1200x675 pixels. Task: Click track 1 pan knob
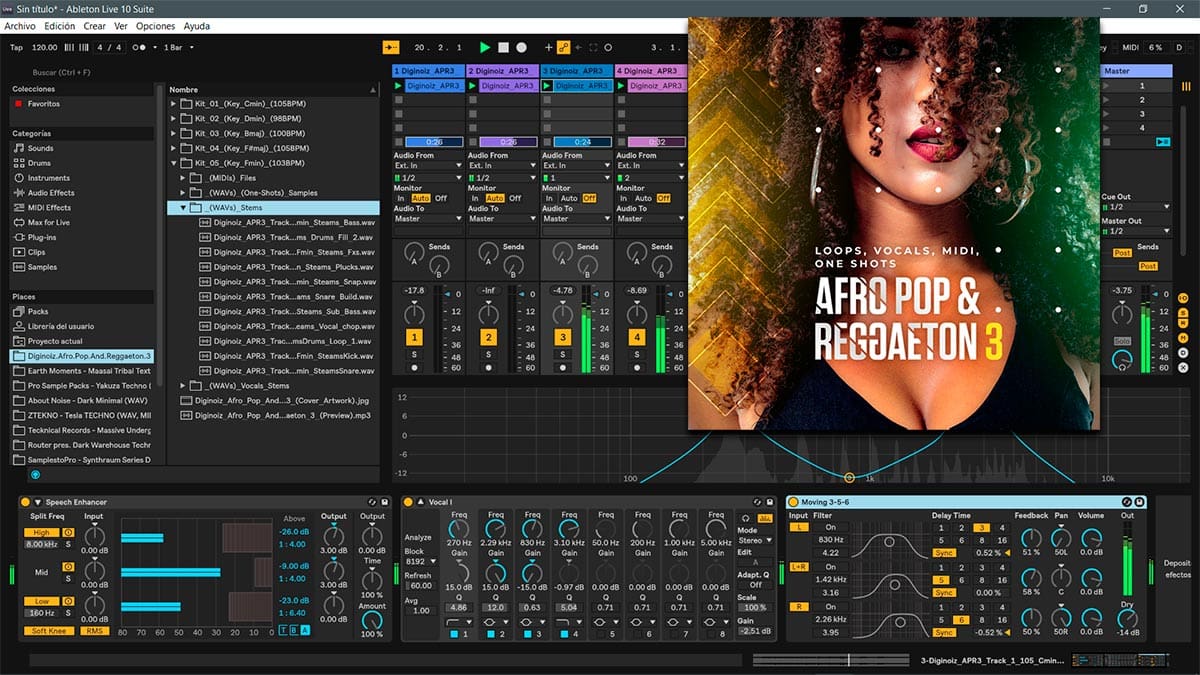(x=414, y=313)
